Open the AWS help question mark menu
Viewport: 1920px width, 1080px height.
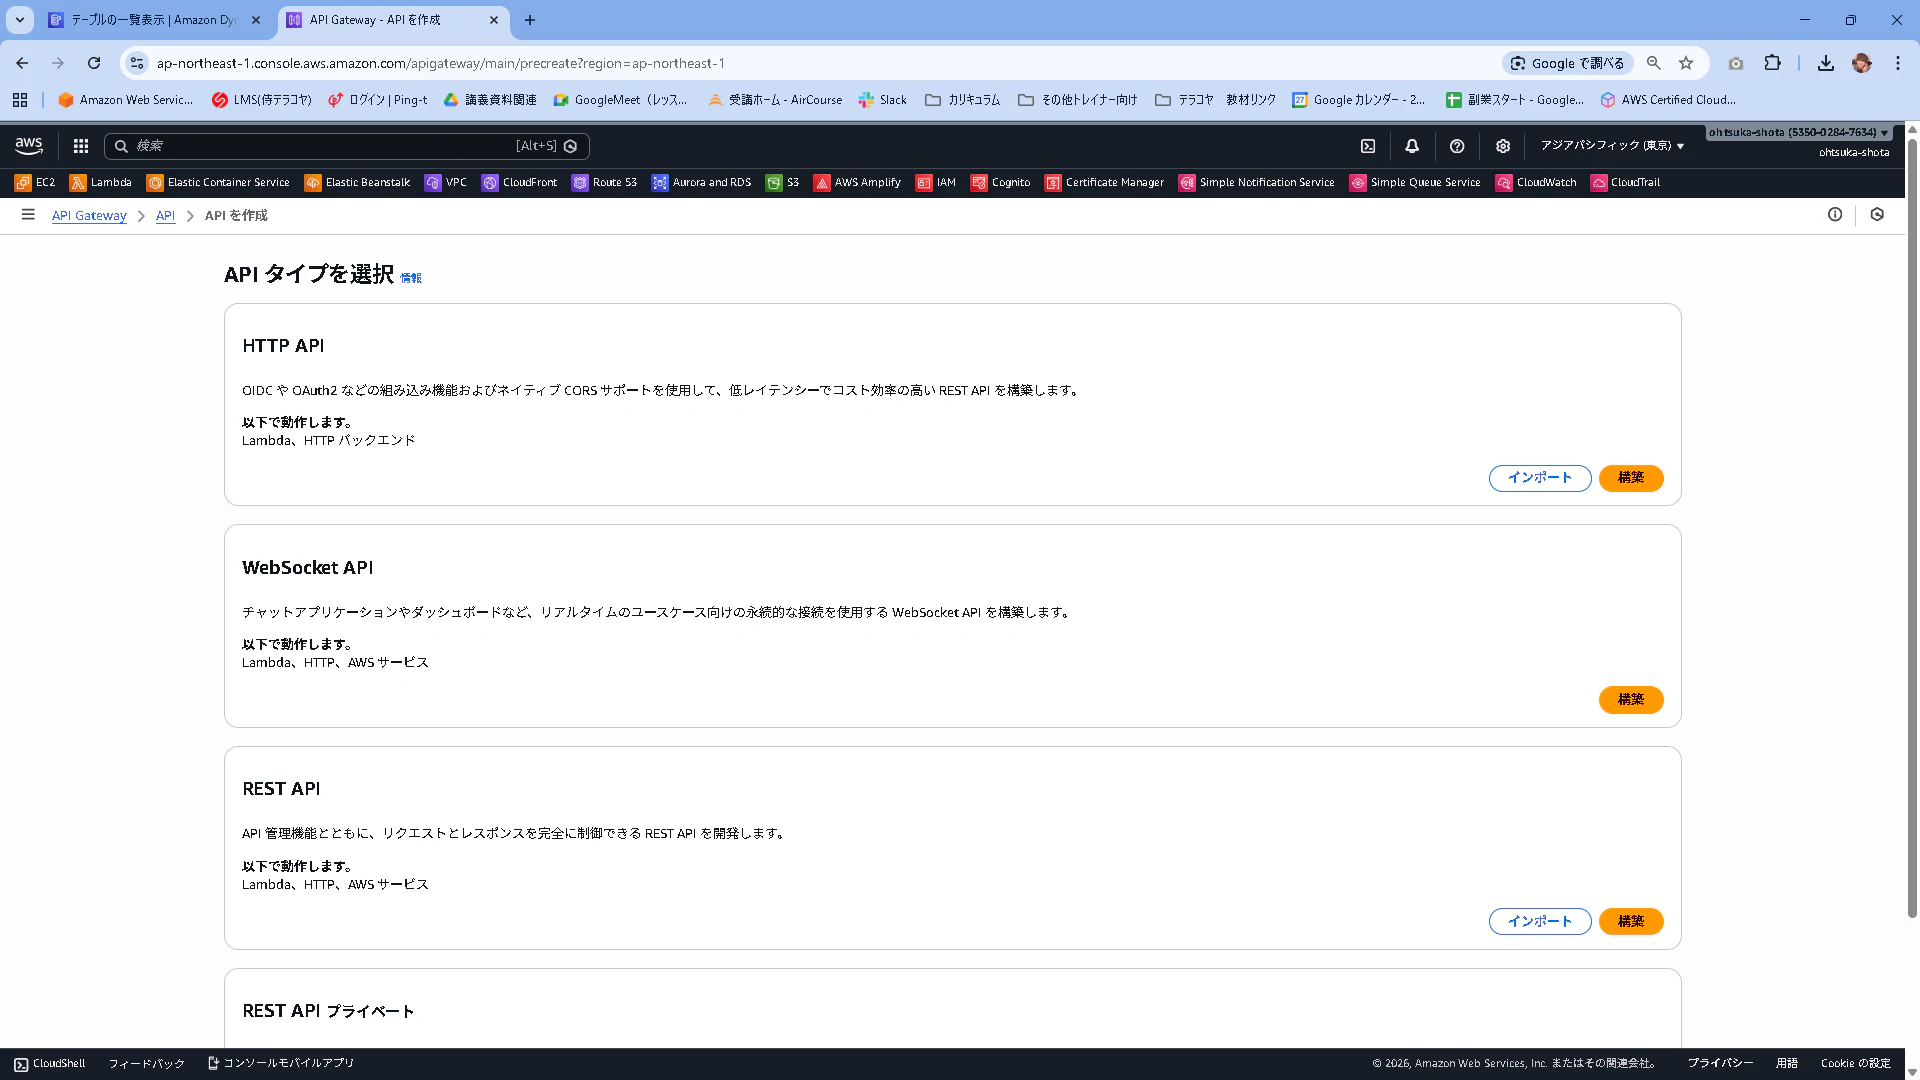pyautogui.click(x=1457, y=146)
